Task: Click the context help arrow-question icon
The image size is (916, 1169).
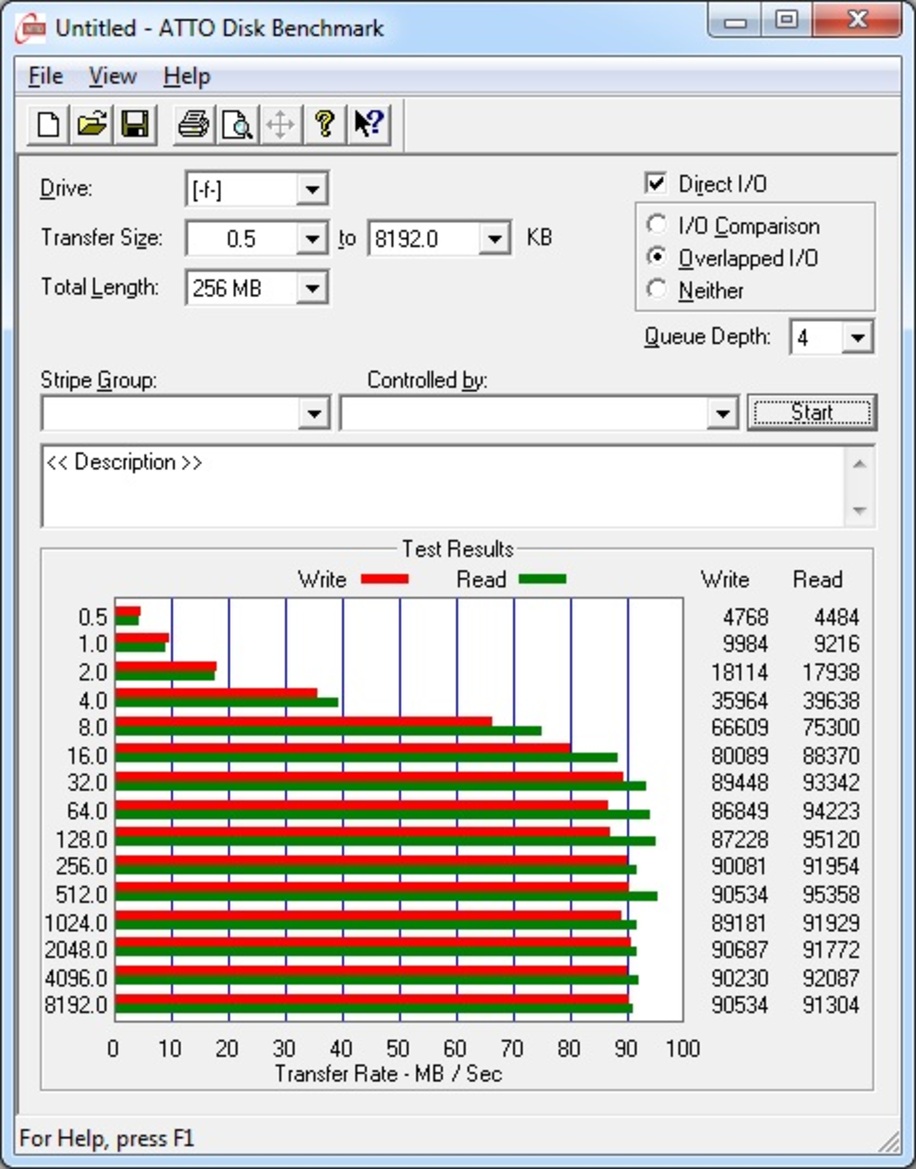Action: pos(368,124)
